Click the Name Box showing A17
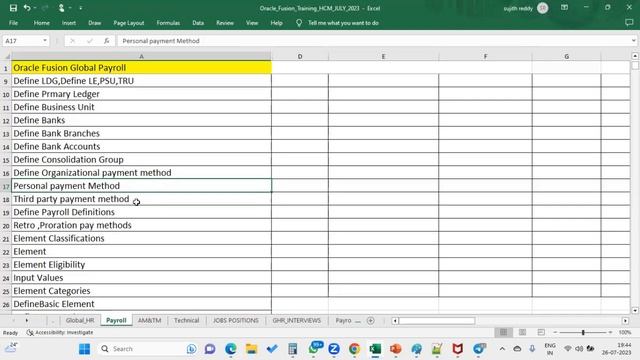 click(22, 41)
